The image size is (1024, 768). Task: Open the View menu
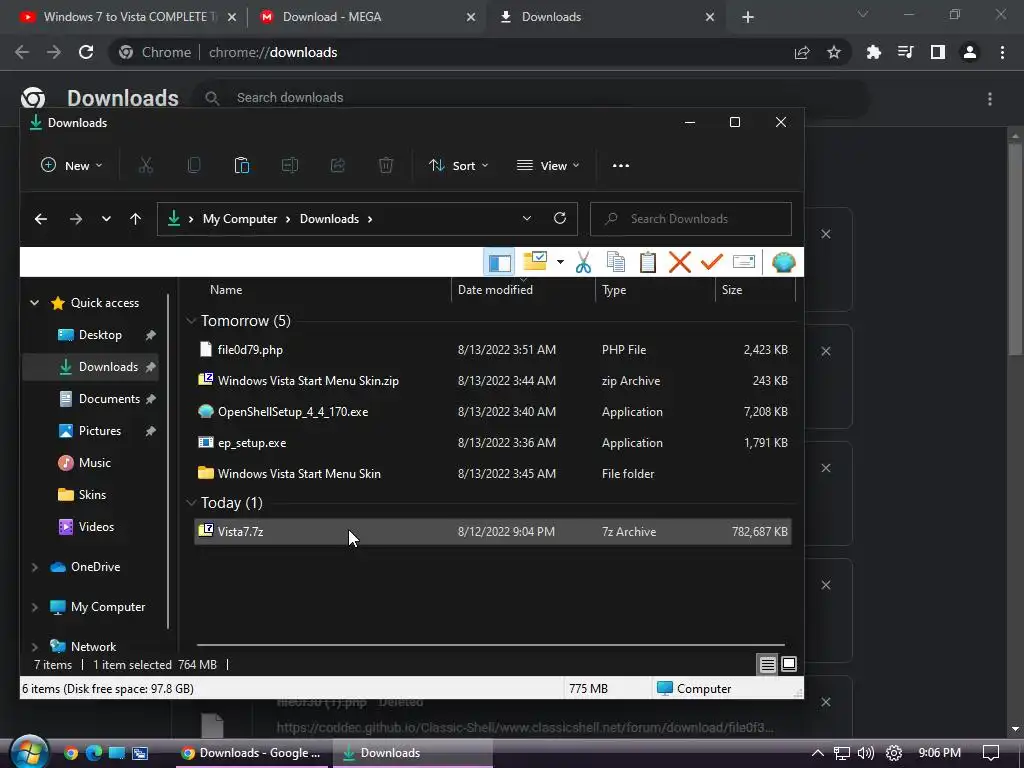pos(548,166)
